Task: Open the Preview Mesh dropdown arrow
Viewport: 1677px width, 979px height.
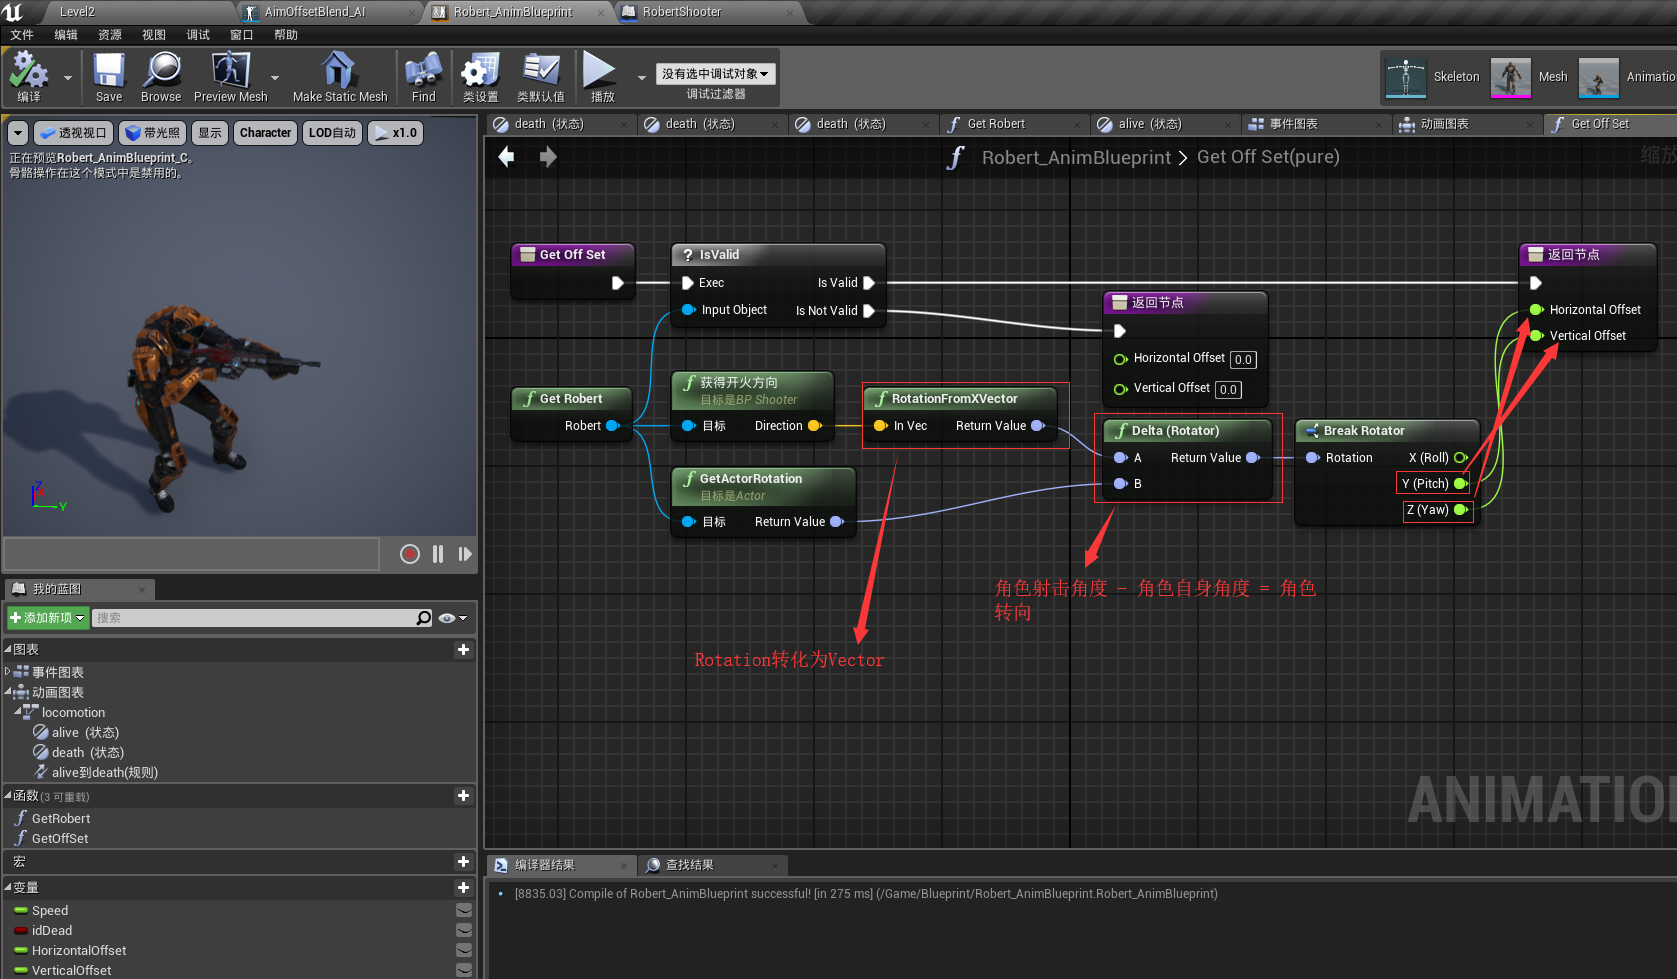Action: coord(275,77)
